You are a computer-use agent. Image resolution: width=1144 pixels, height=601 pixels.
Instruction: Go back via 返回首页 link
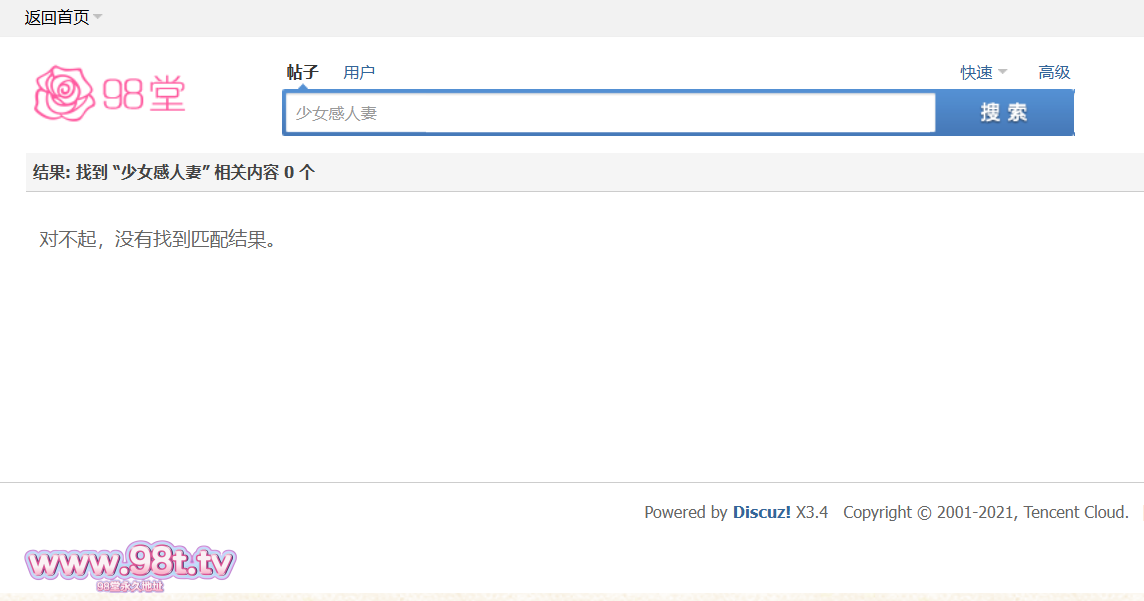click(x=56, y=17)
